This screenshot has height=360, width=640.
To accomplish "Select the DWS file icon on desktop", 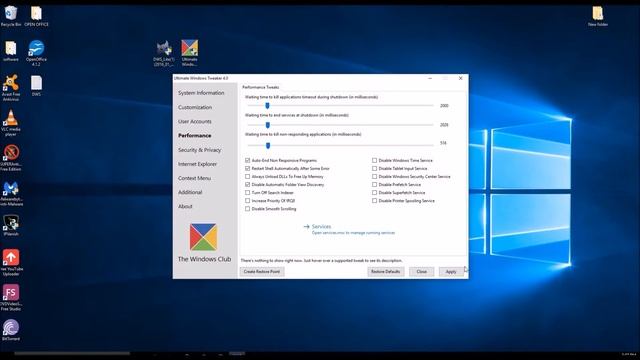I will [36, 86].
